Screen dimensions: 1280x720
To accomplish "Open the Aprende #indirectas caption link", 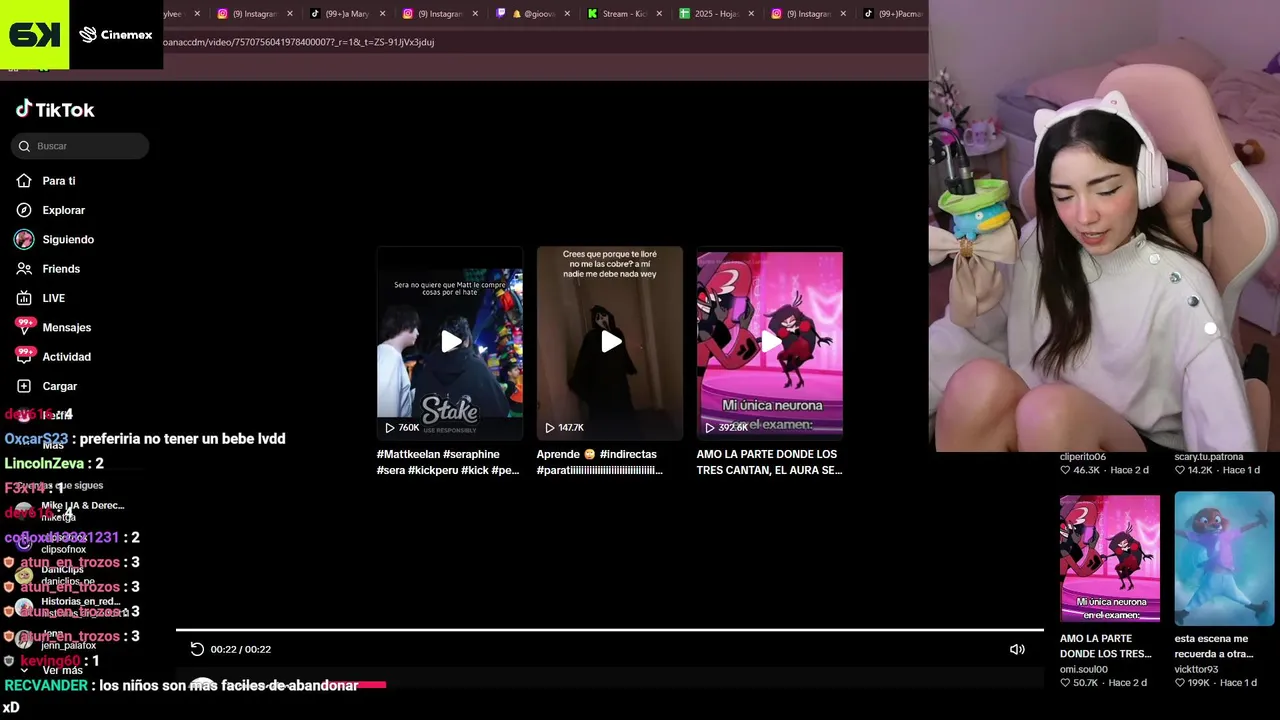I will coord(600,462).
